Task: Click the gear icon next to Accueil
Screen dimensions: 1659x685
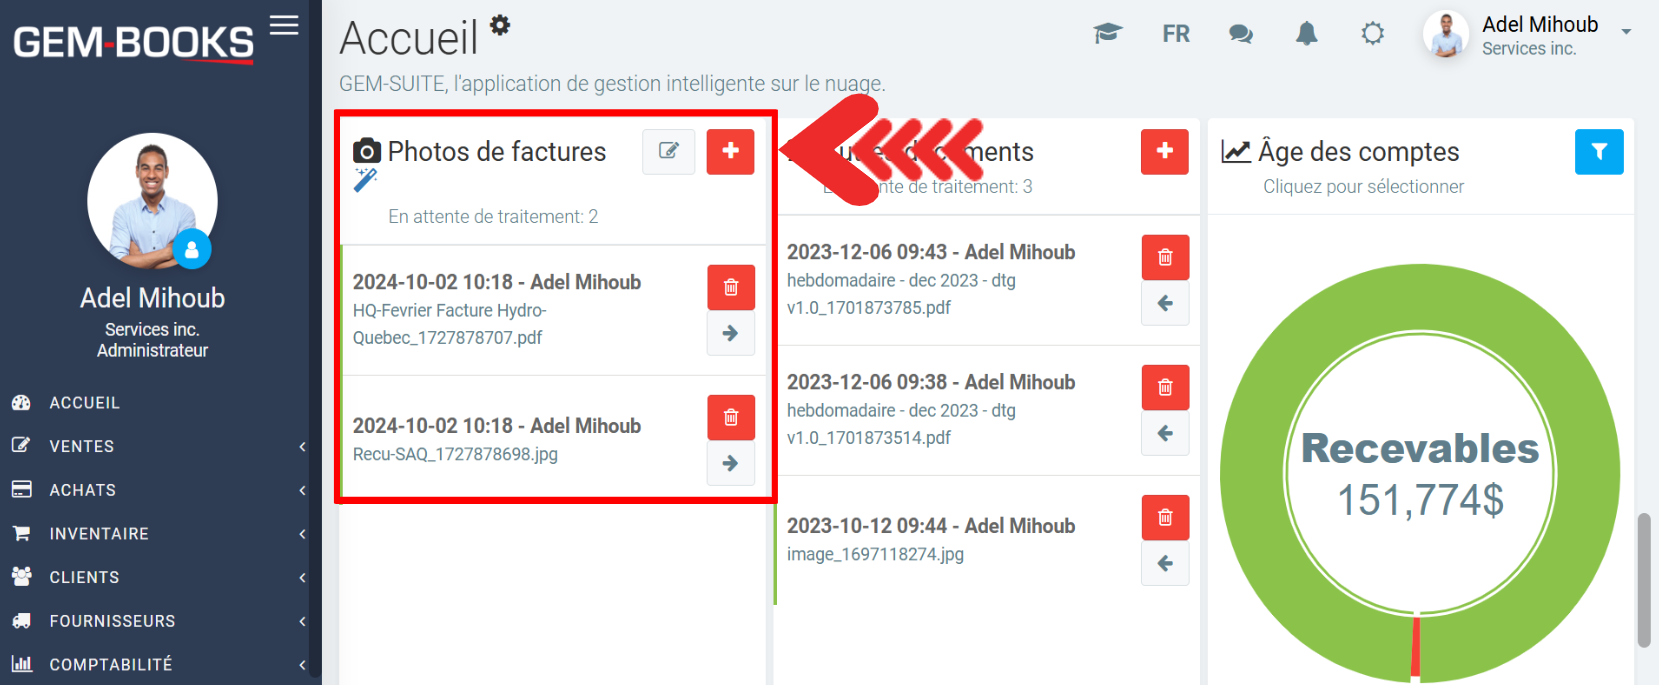Action: point(500,25)
